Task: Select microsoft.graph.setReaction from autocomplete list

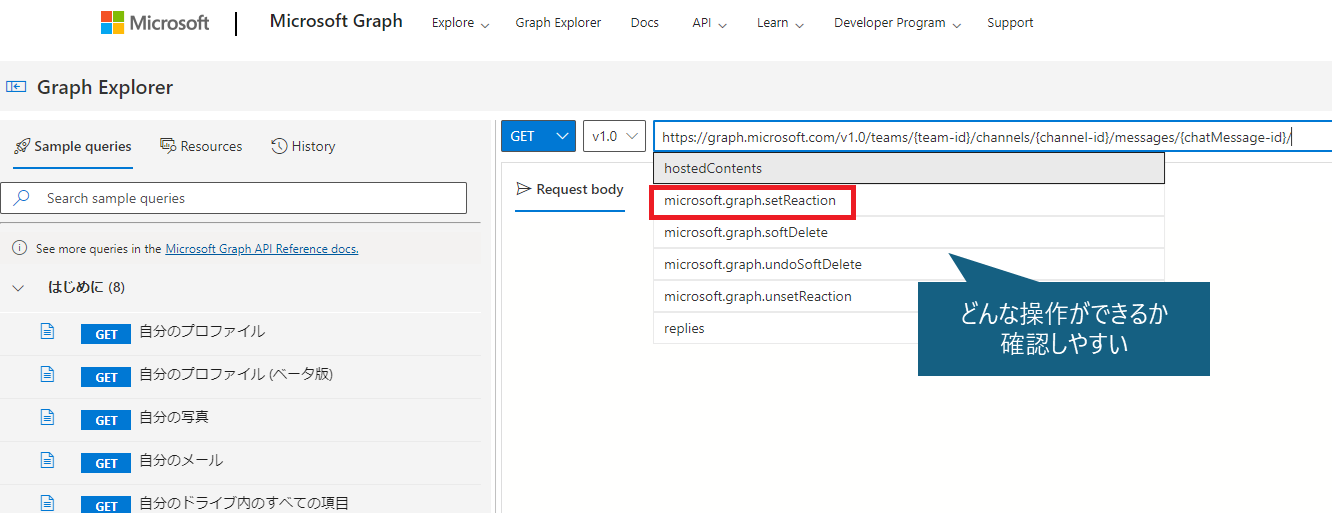Action: (x=750, y=200)
